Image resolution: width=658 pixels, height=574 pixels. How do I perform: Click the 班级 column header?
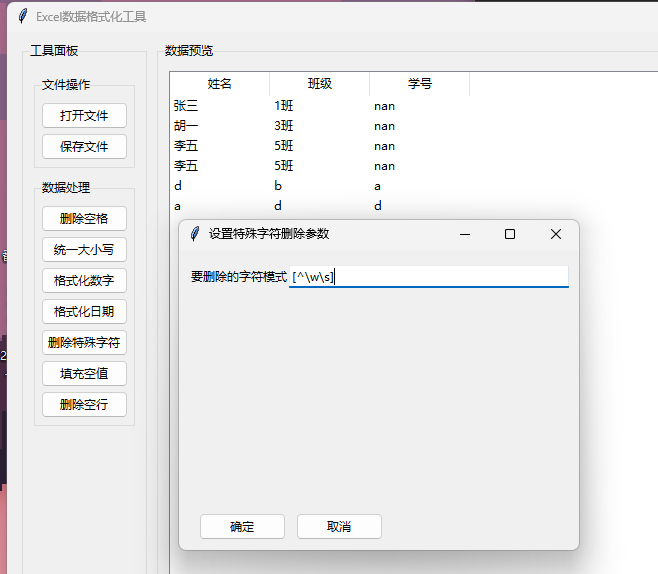[320, 83]
